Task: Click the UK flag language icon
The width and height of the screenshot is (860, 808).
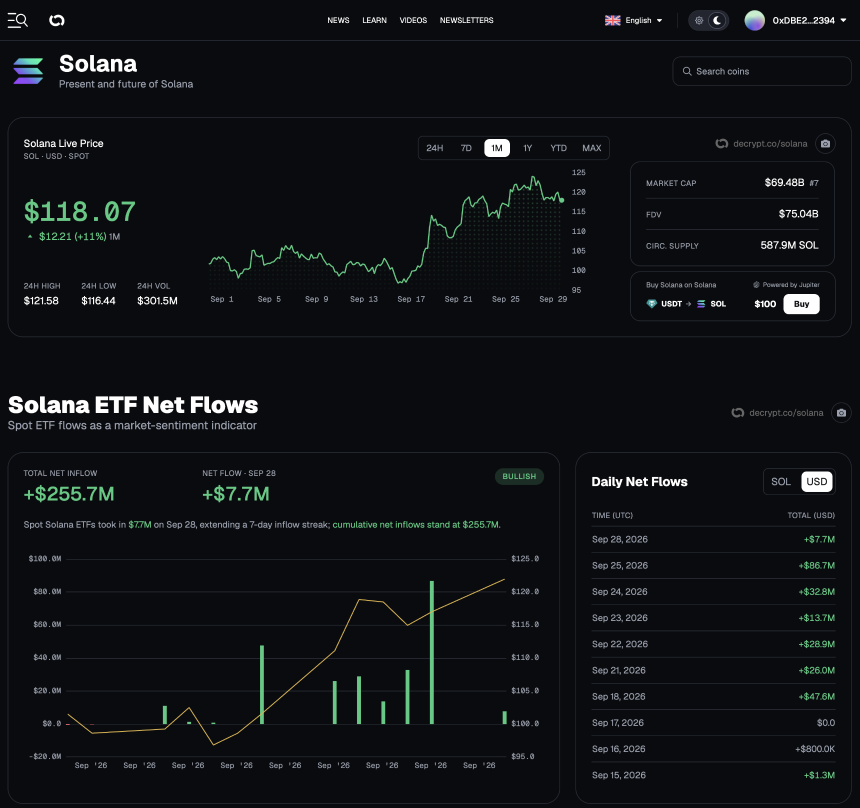Action: pos(612,20)
